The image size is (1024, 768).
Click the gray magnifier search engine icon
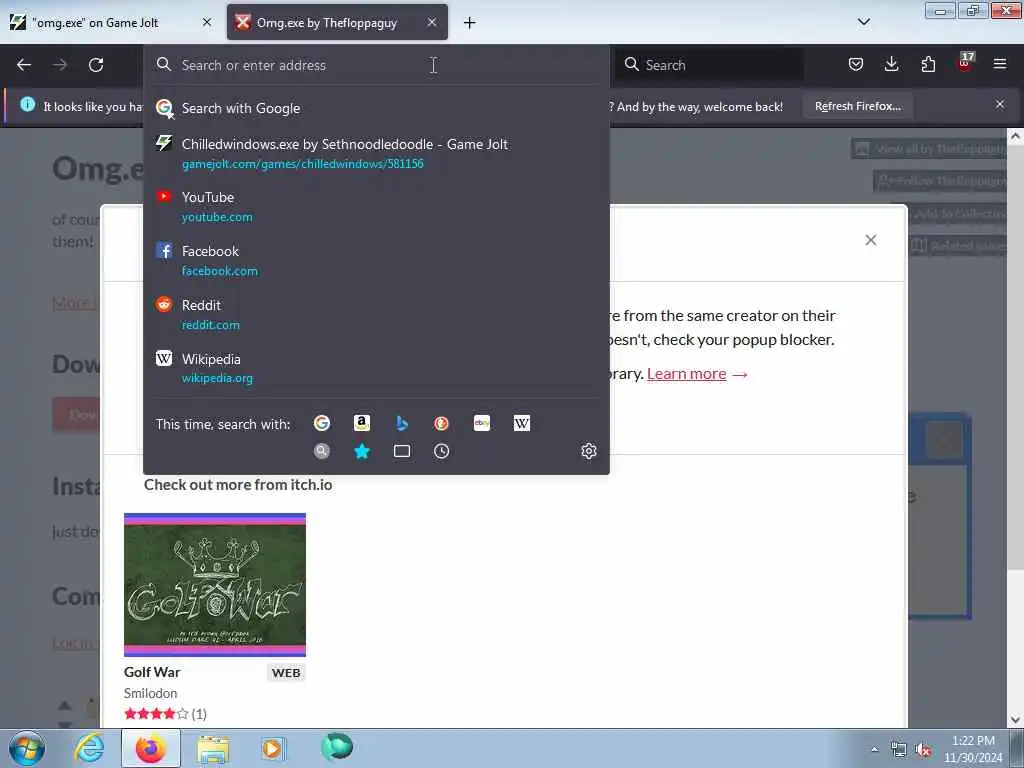[322, 451]
